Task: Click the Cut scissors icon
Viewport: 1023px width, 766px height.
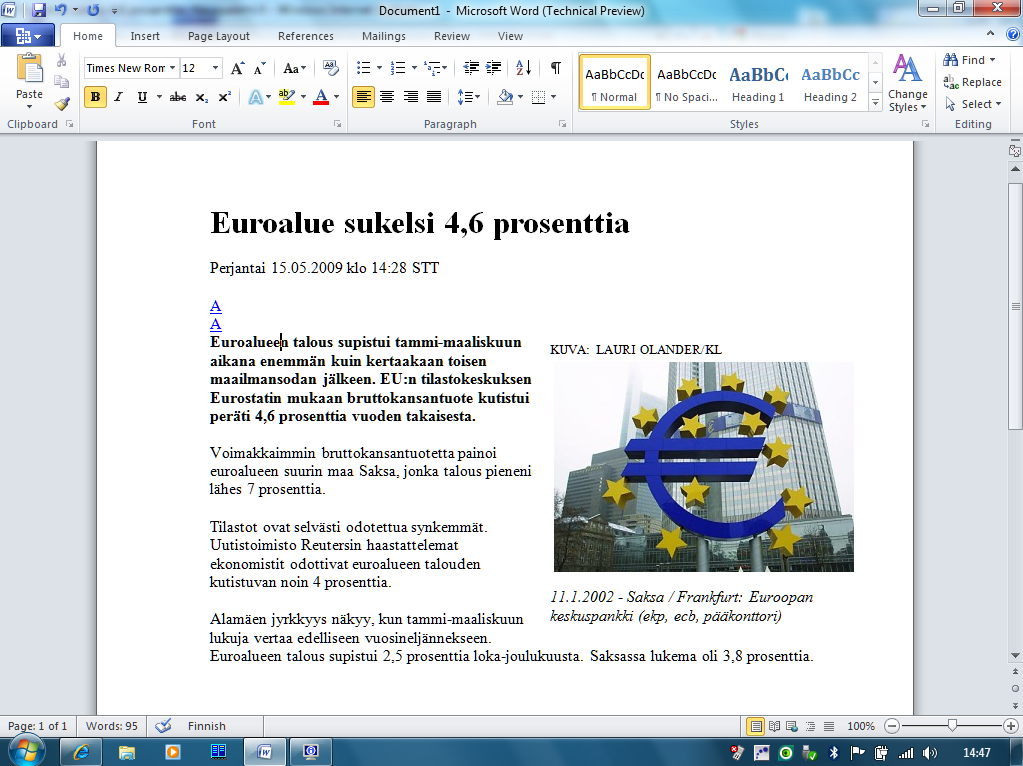Action: 61,61
